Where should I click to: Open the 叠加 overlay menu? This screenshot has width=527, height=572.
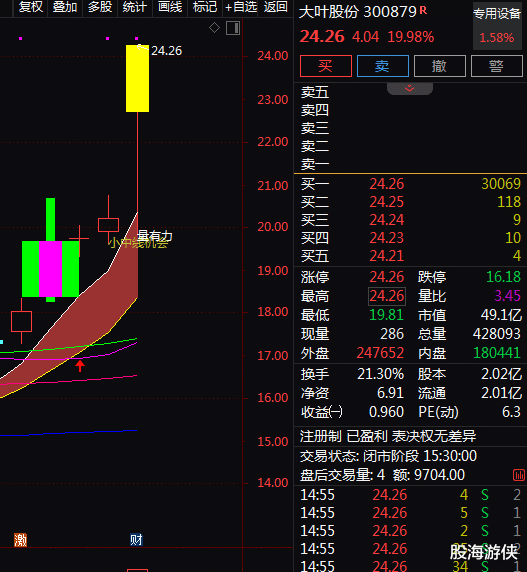65,7
